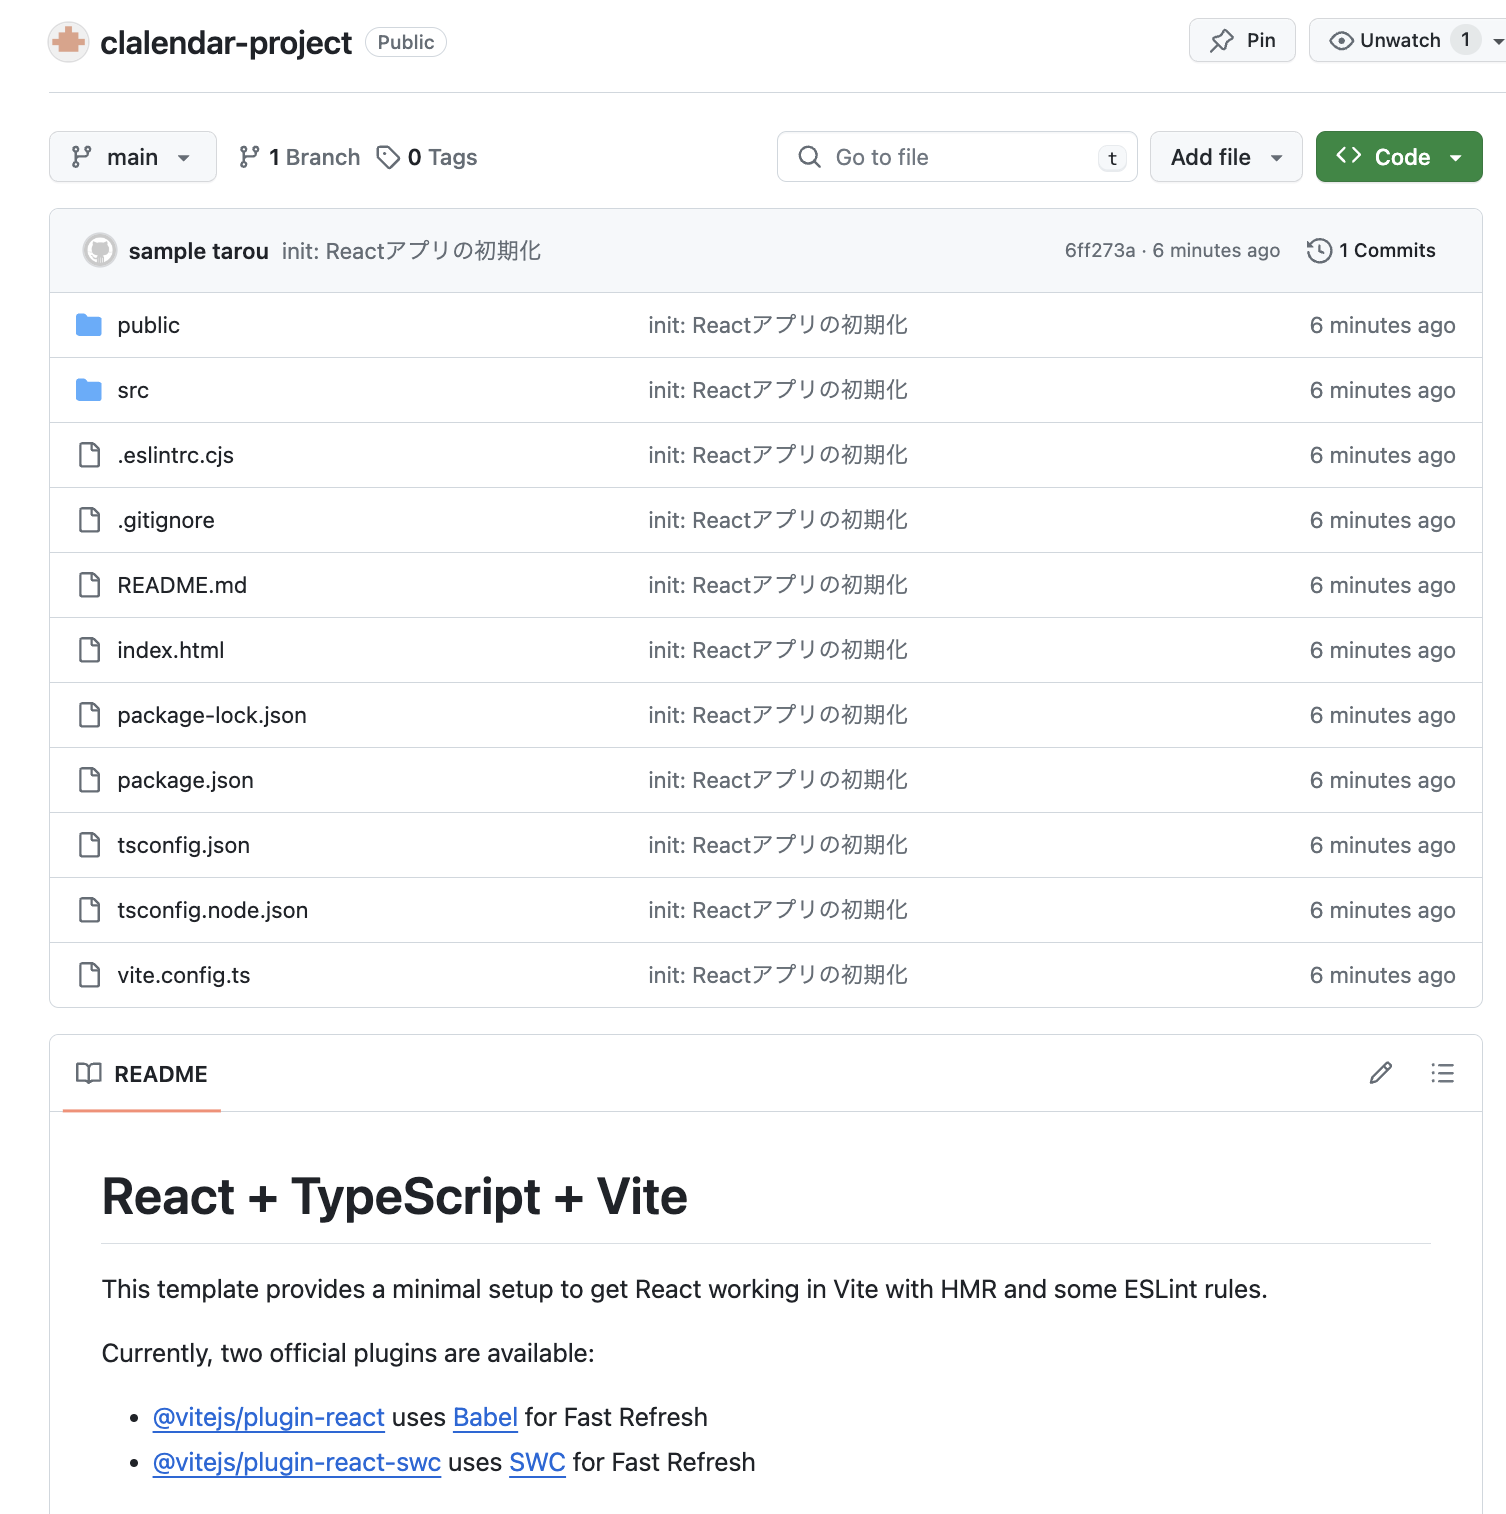Click the Go to file search field
Screen dimensions: 1506x1514
click(x=956, y=157)
